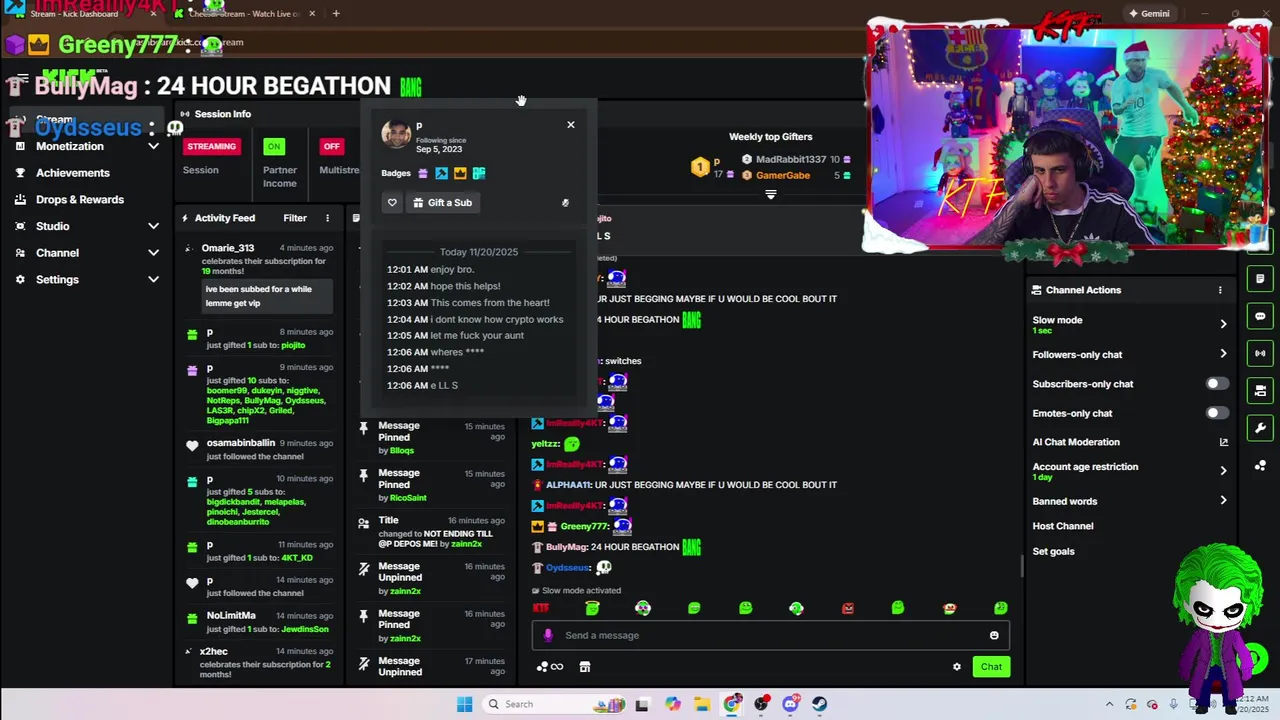Image resolution: width=1280 pixels, height=720 pixels.
Task: Click Gift a Sub button
Action: (442, 203)
